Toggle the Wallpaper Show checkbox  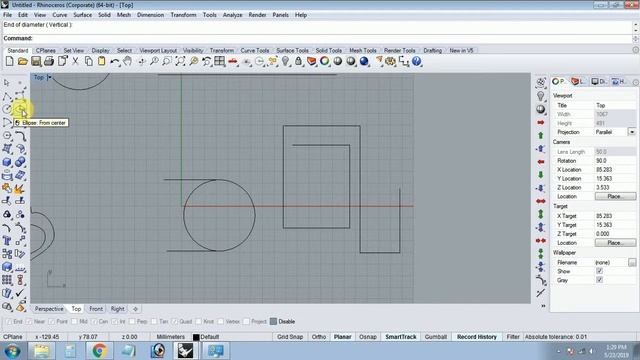click(599, 271)
